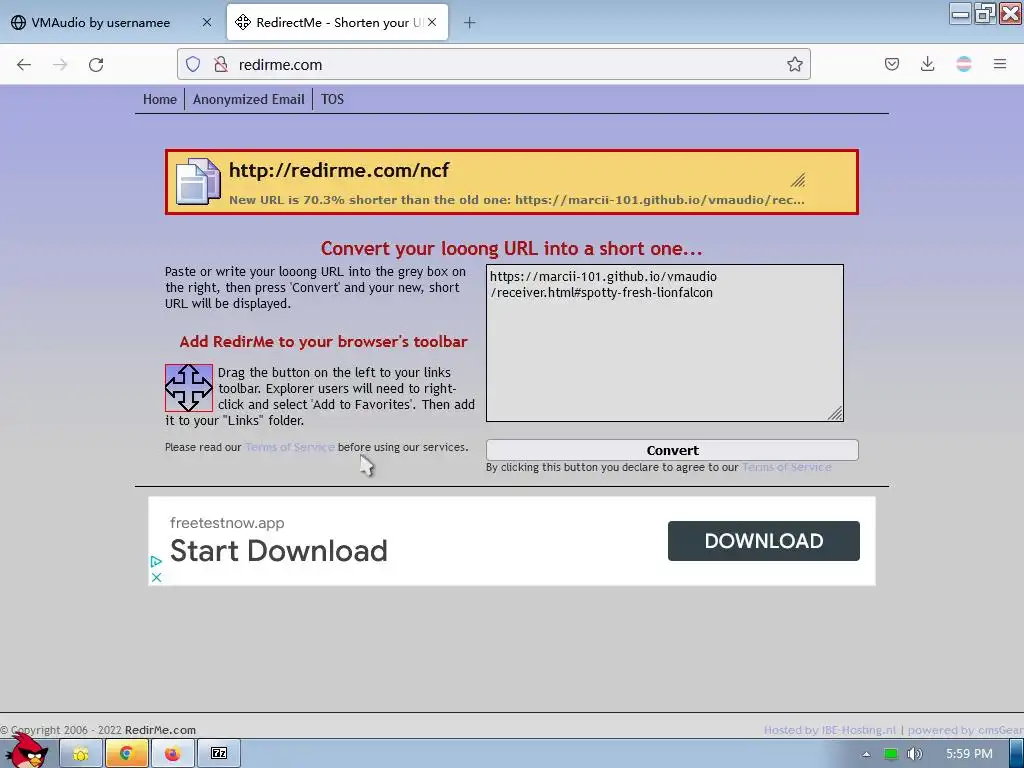The image size is (1024, 768).
Task: Open the tracking protection shield icon
Action: [193, 64]
